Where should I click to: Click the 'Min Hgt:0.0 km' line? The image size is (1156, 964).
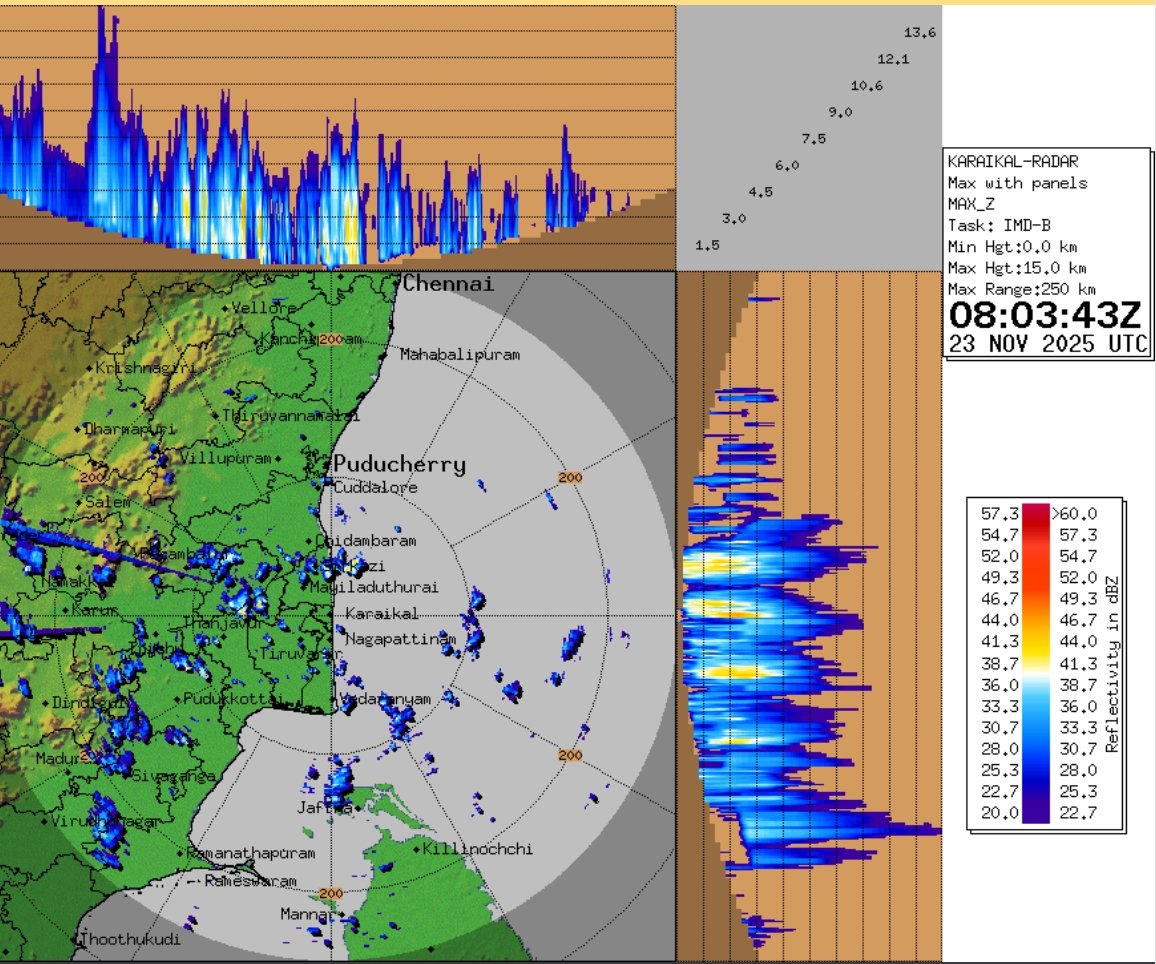1012,247
